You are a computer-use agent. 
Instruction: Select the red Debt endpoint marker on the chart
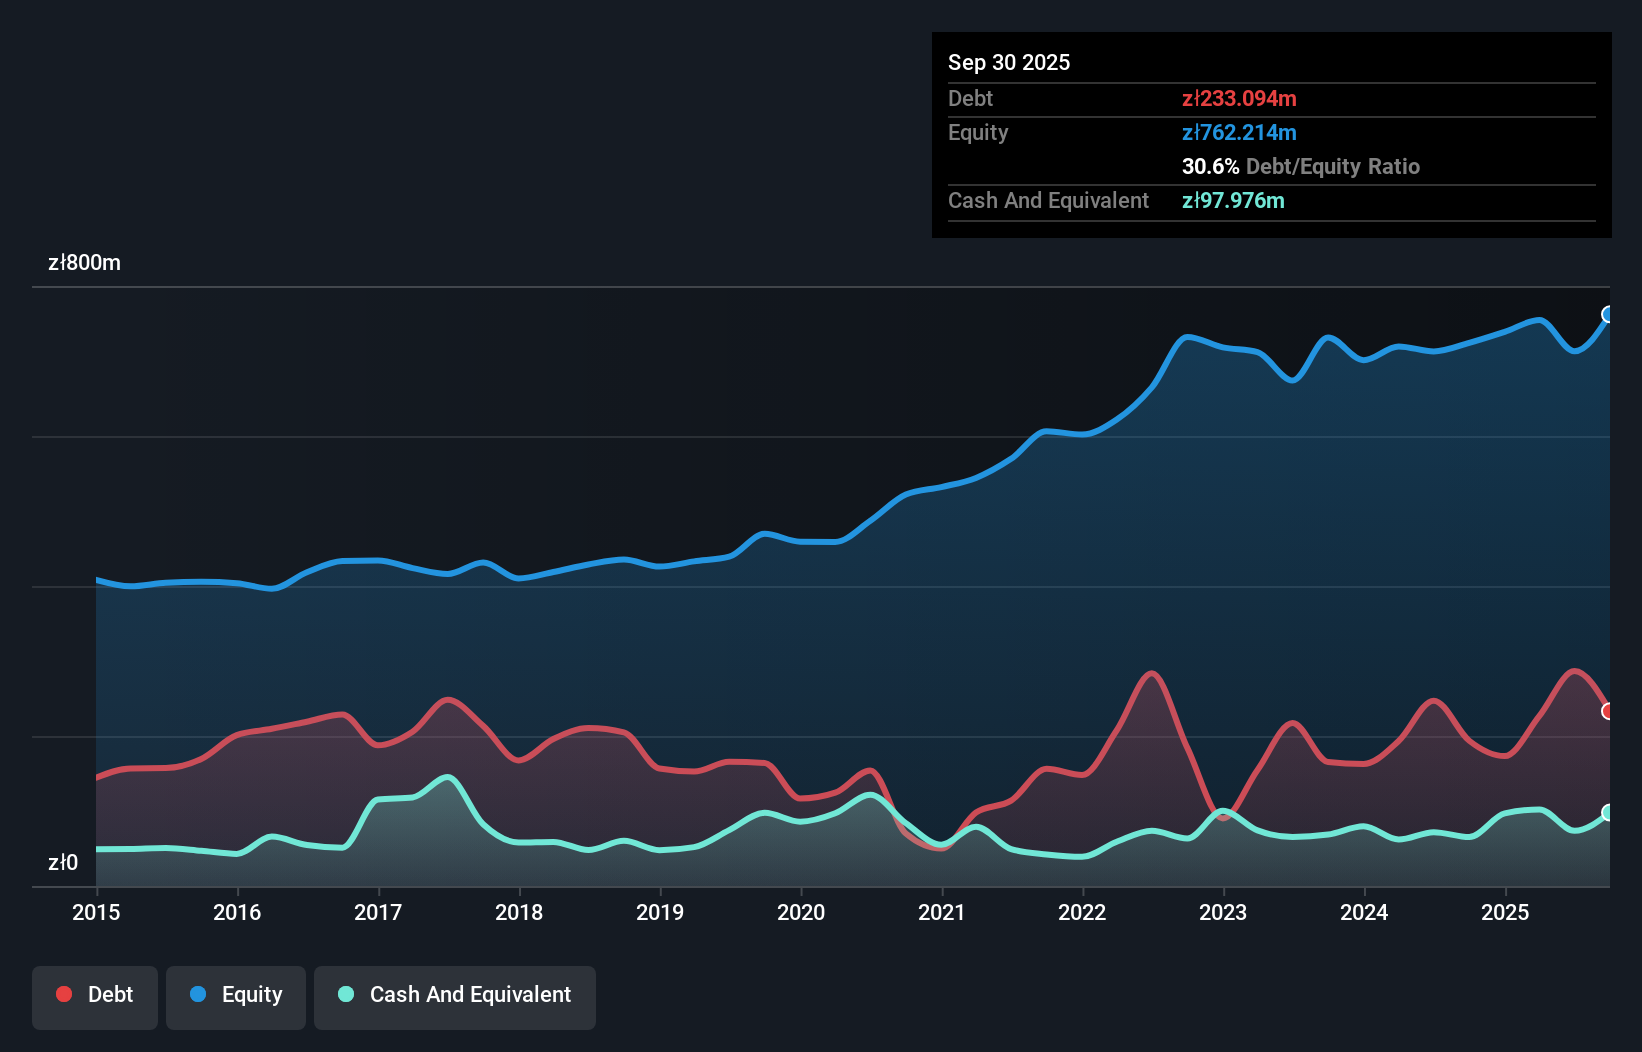pos(1608,711)
